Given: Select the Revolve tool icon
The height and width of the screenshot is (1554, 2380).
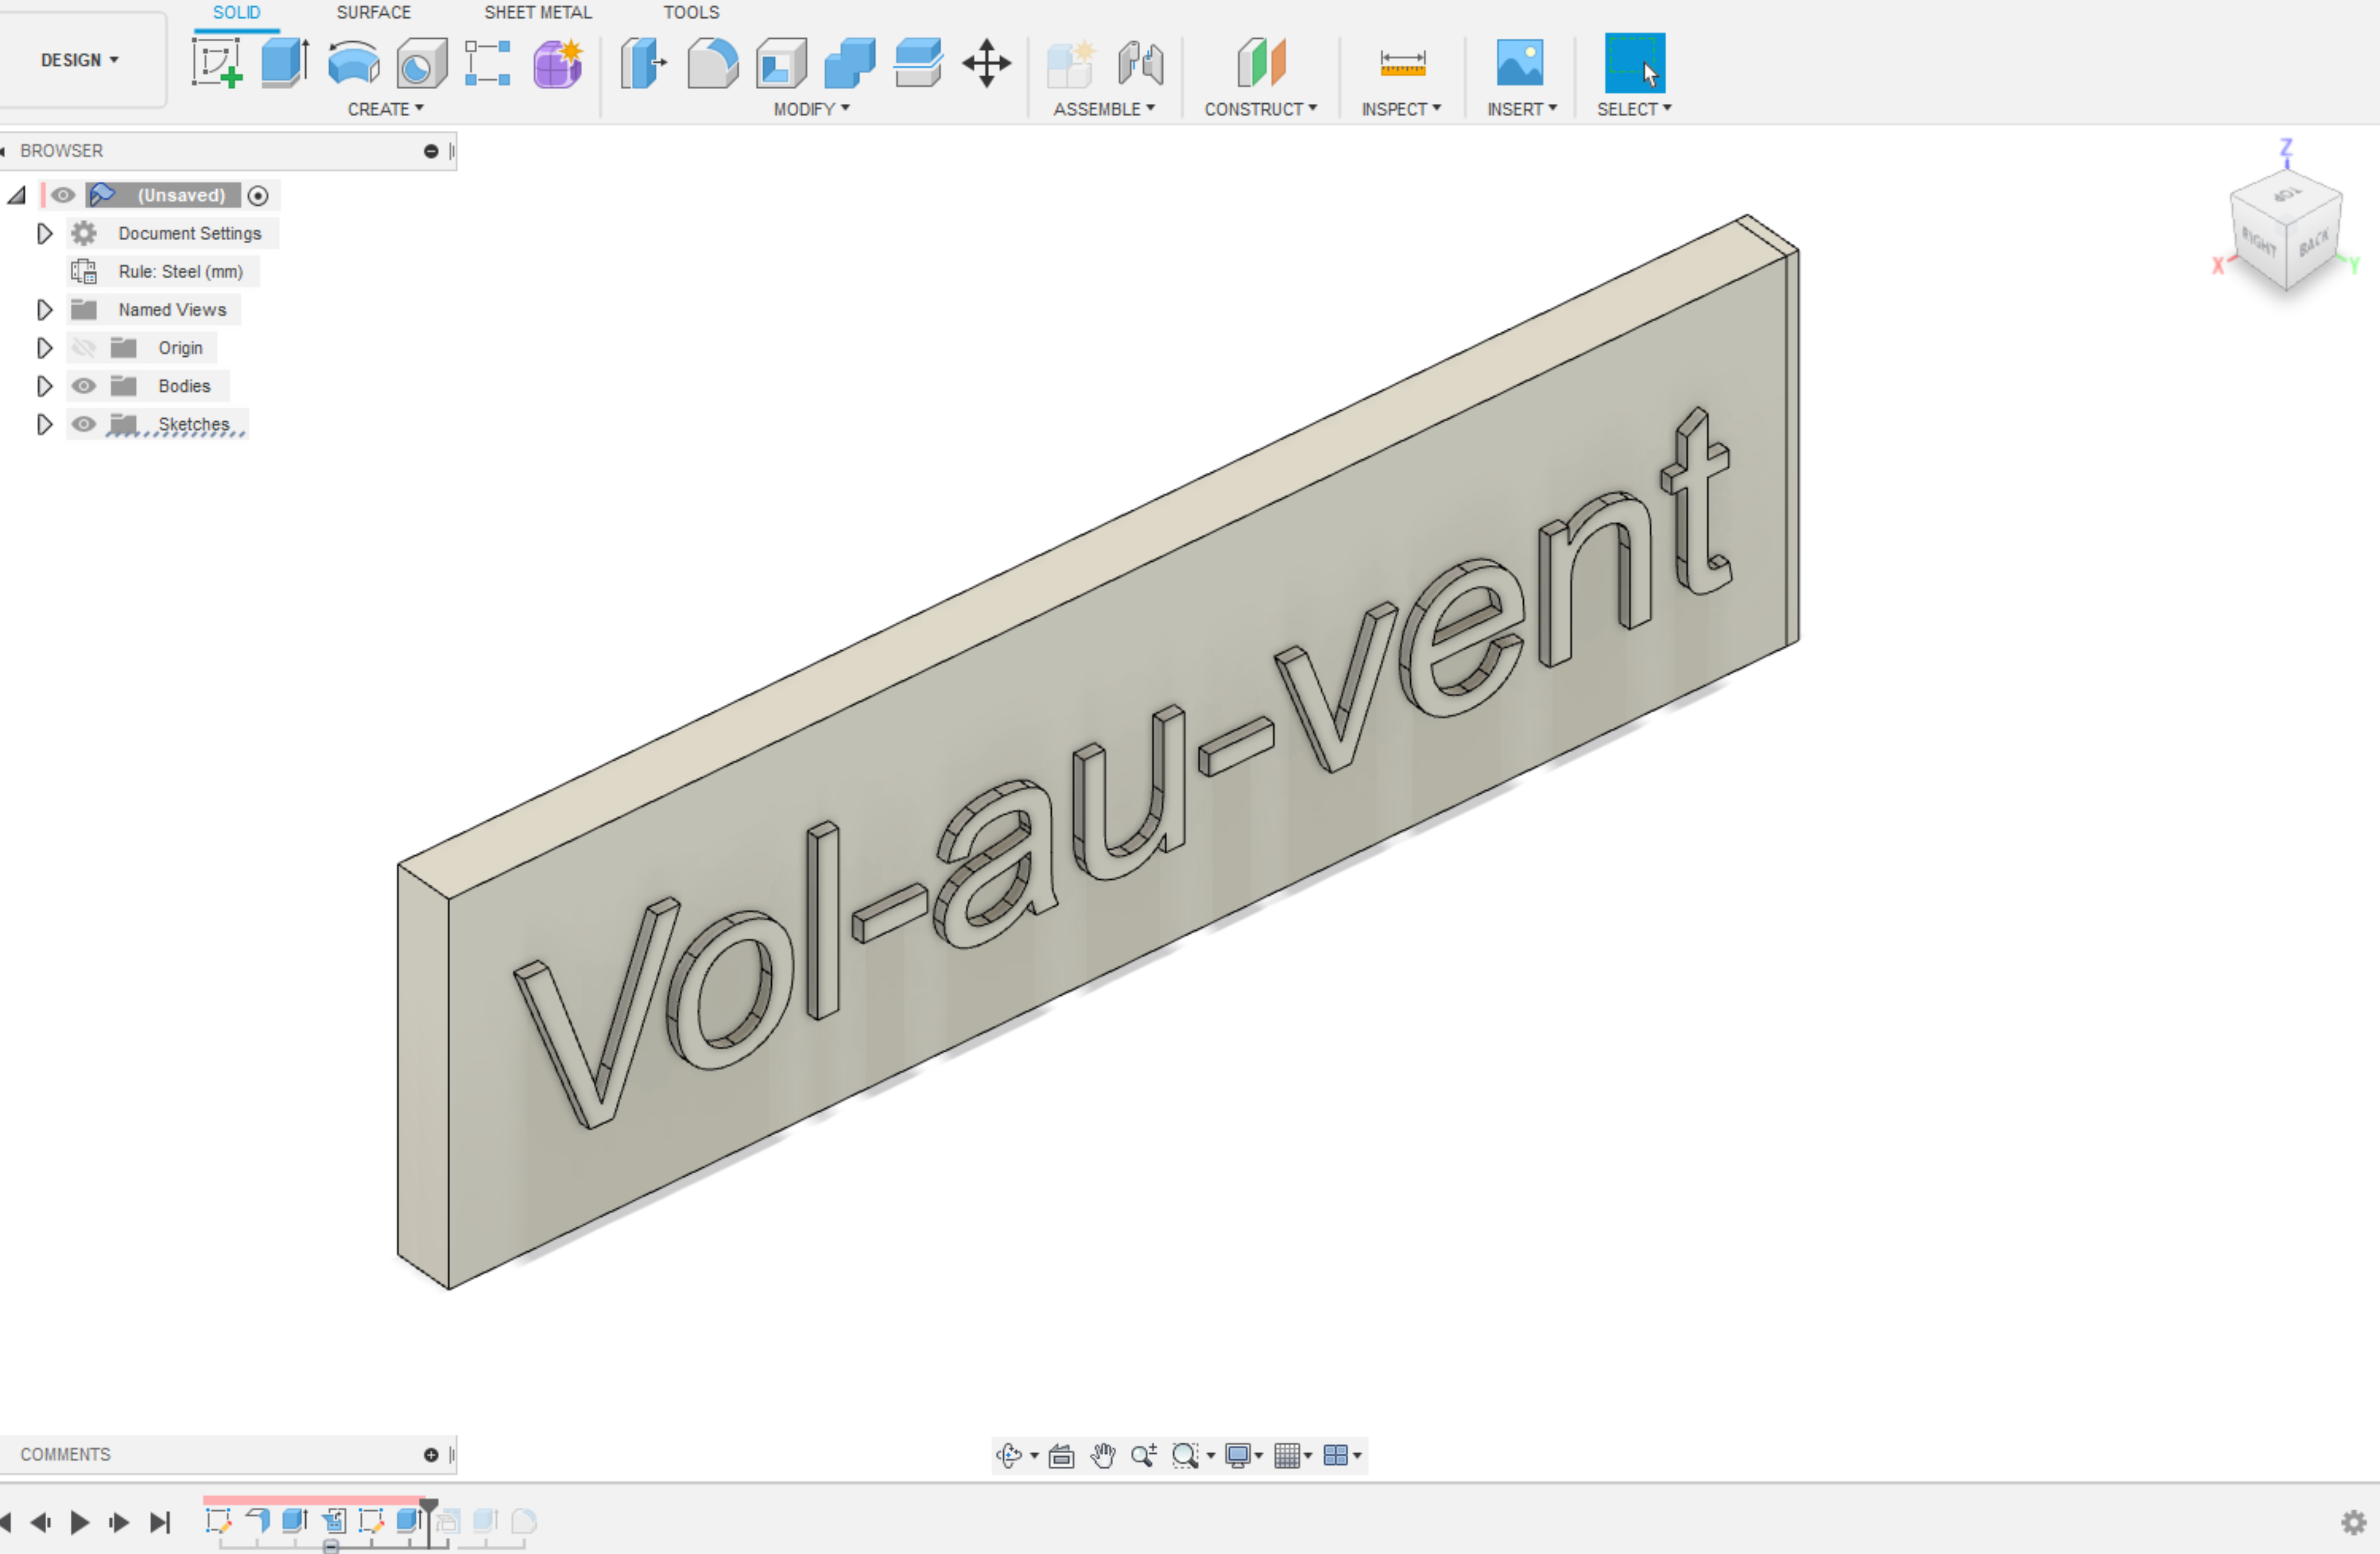Looking at the screenshot, I should 353,63.
